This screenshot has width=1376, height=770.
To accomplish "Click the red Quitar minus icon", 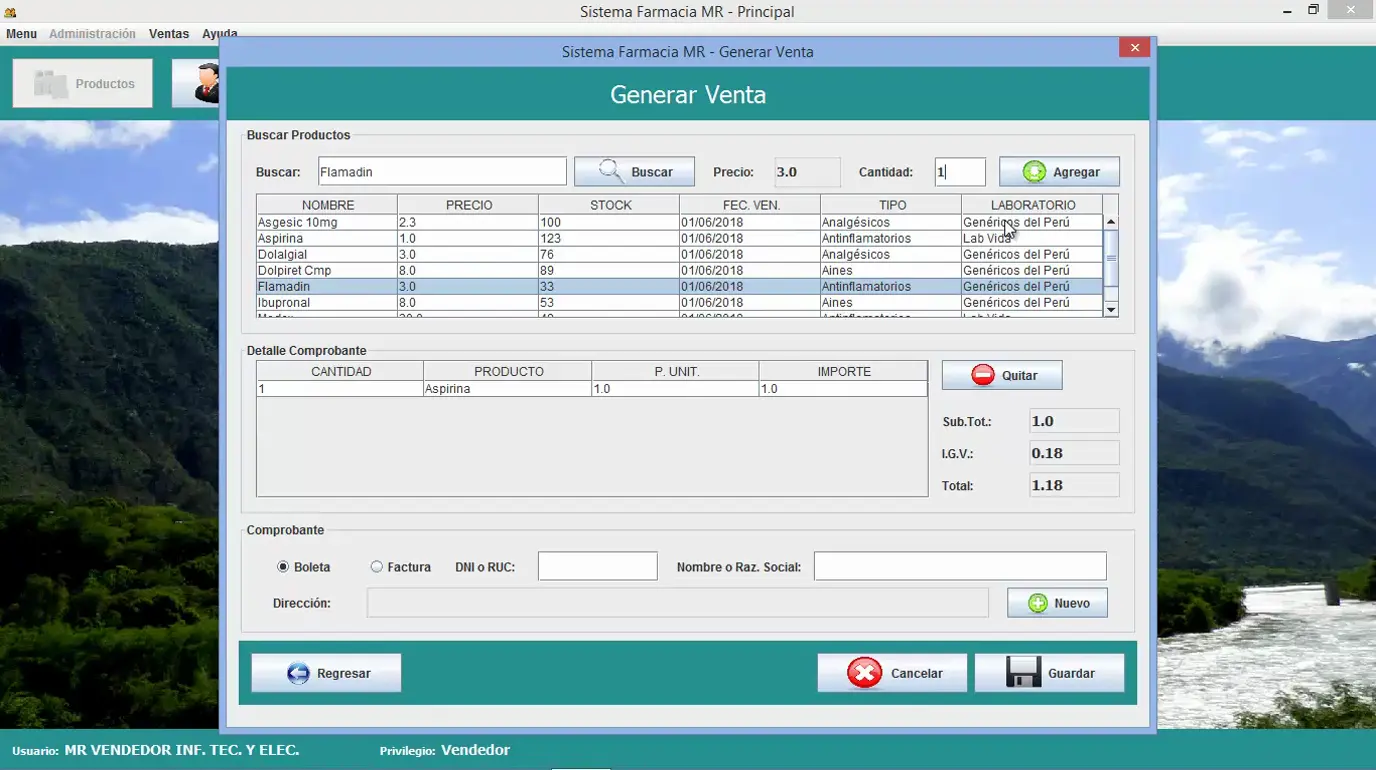I will click(x=983, y=375).
